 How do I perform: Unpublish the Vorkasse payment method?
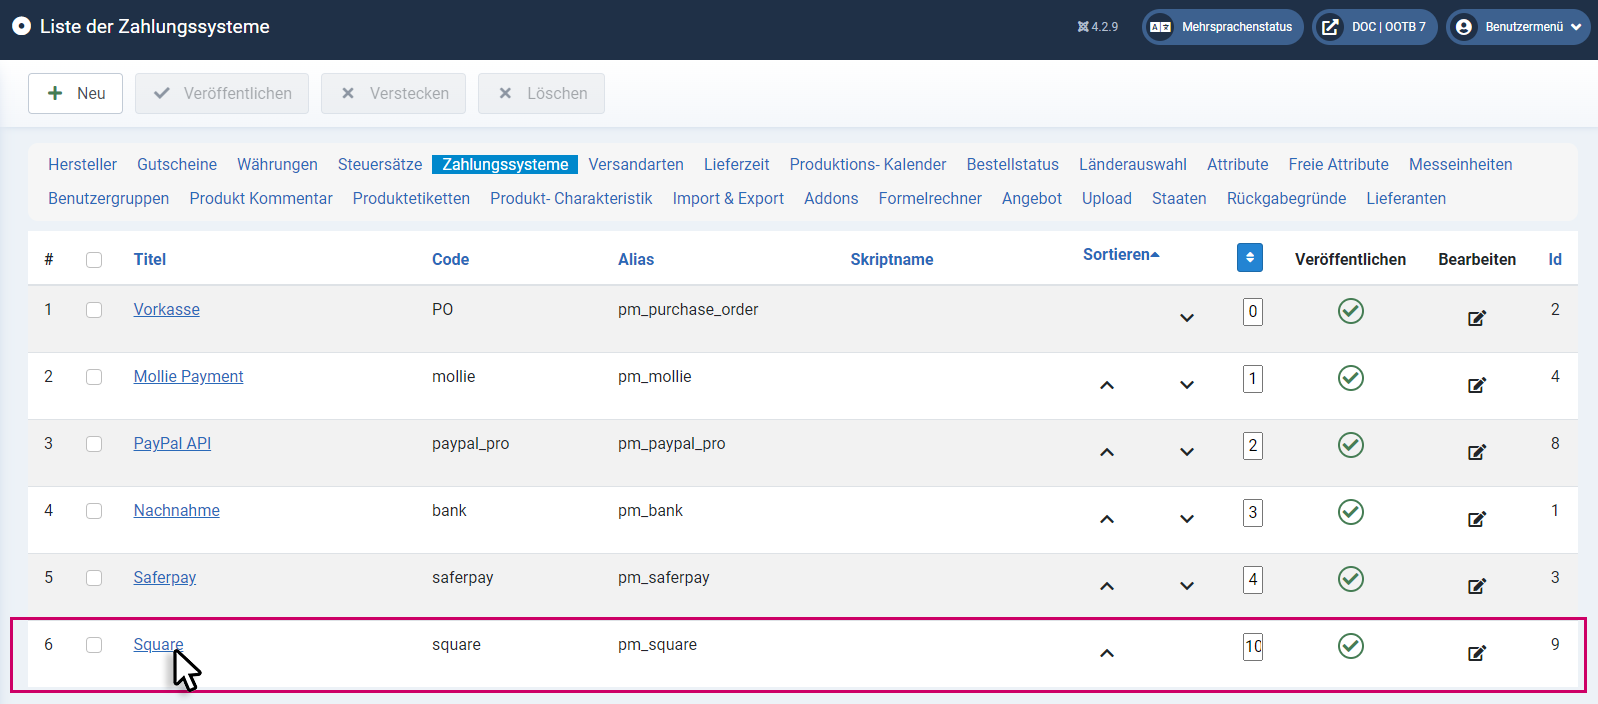pos(1351,311)
